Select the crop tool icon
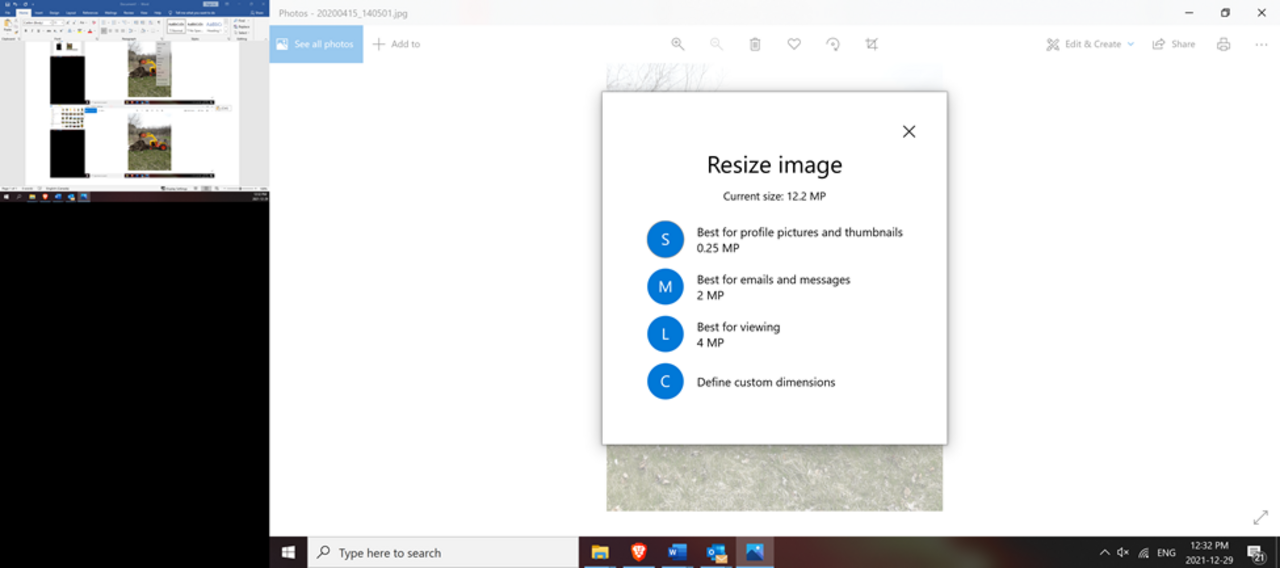Image resolution: width=1280 pixels, height=568 pixels. pos(871,44)
